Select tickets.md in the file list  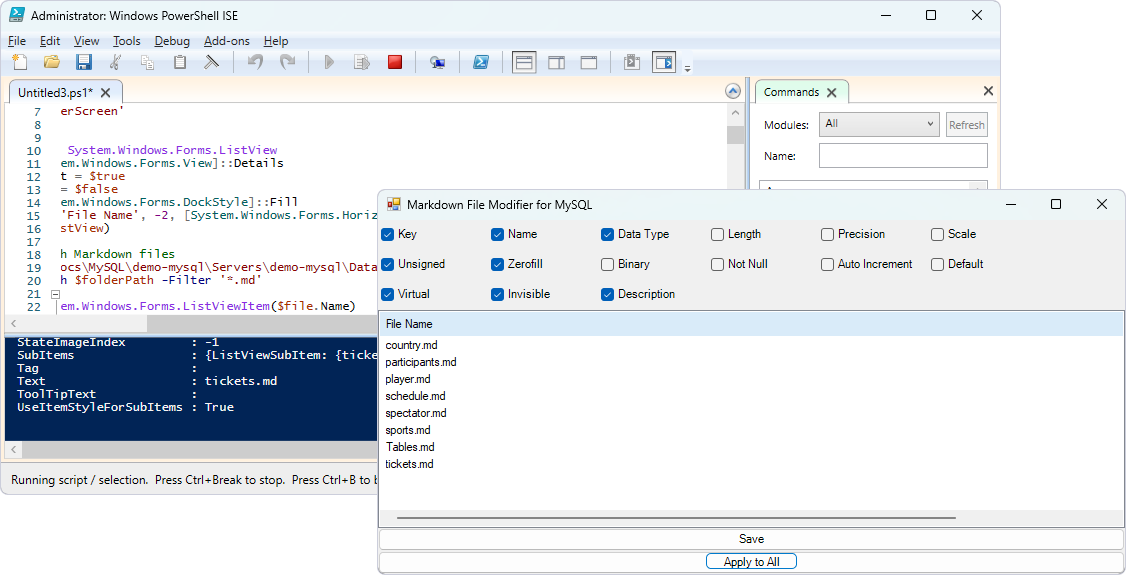409,464
